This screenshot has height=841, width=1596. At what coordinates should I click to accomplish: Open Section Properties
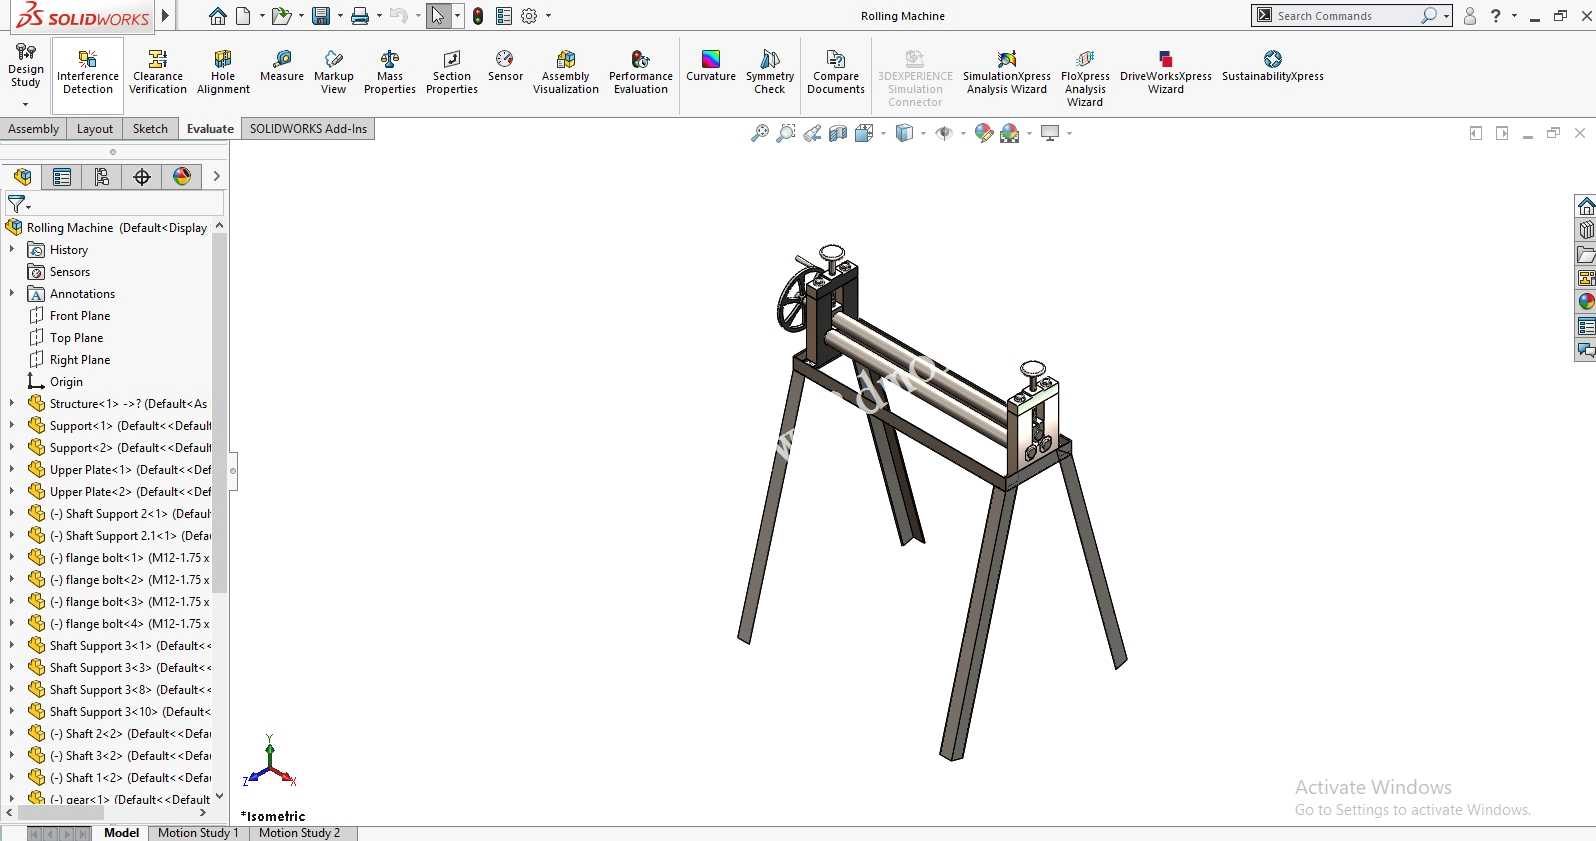click(452, 71)
